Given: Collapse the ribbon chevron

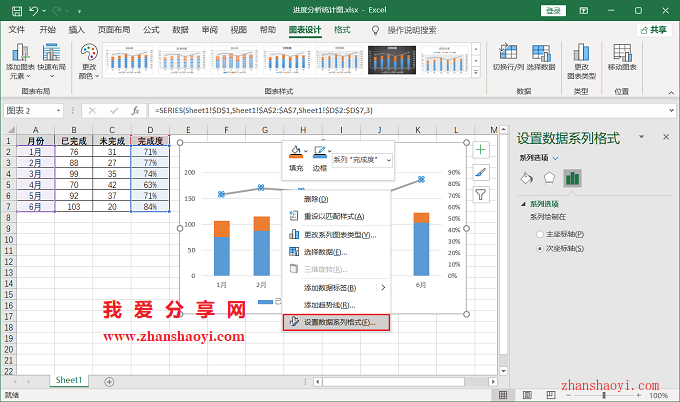Looking at the screenshot, I should tap(671, 93).
